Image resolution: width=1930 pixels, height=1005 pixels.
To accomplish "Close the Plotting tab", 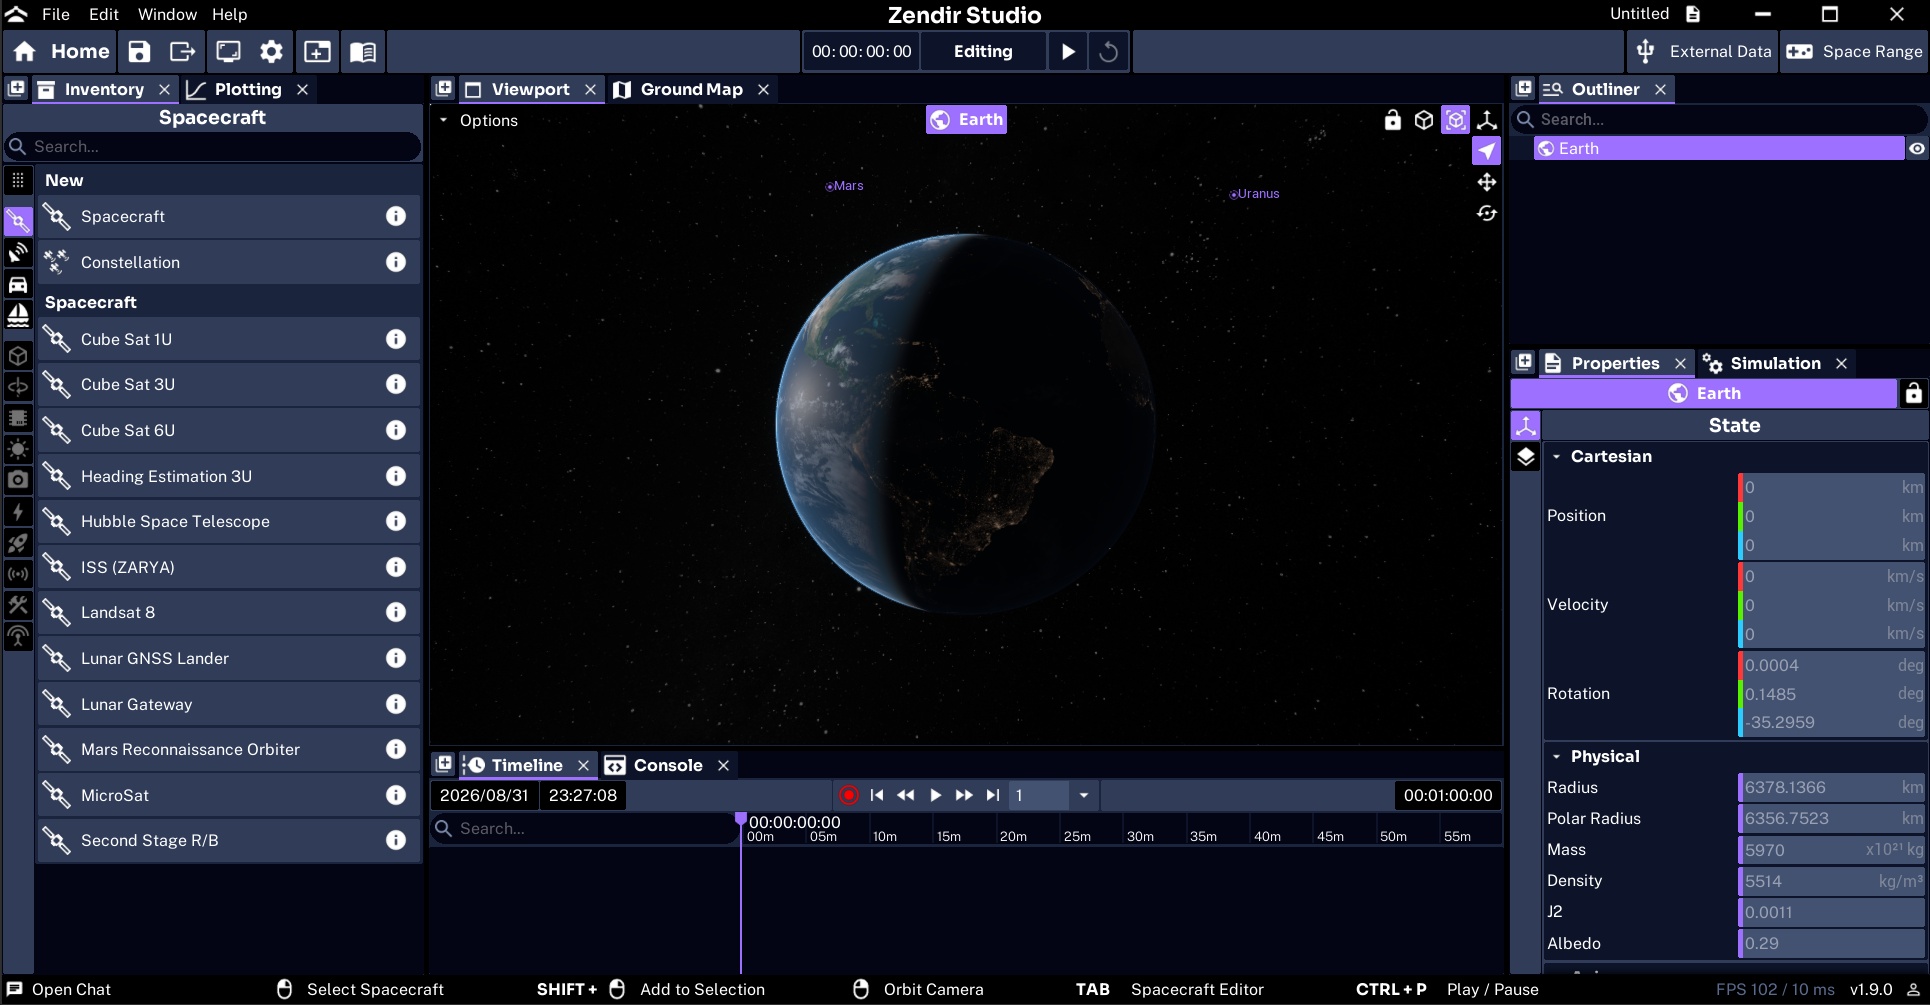I will (302, 90).
